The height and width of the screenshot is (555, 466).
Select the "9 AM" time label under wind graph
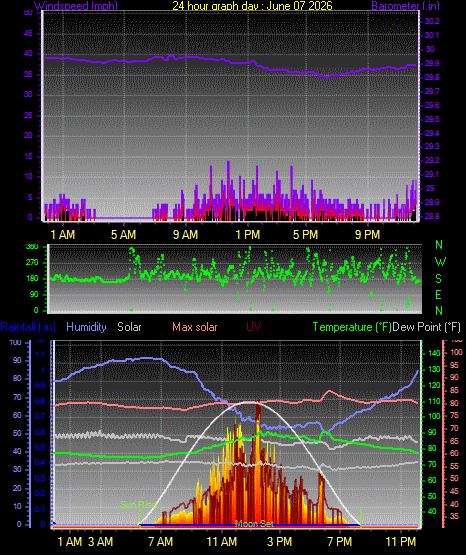click(185, 235)
